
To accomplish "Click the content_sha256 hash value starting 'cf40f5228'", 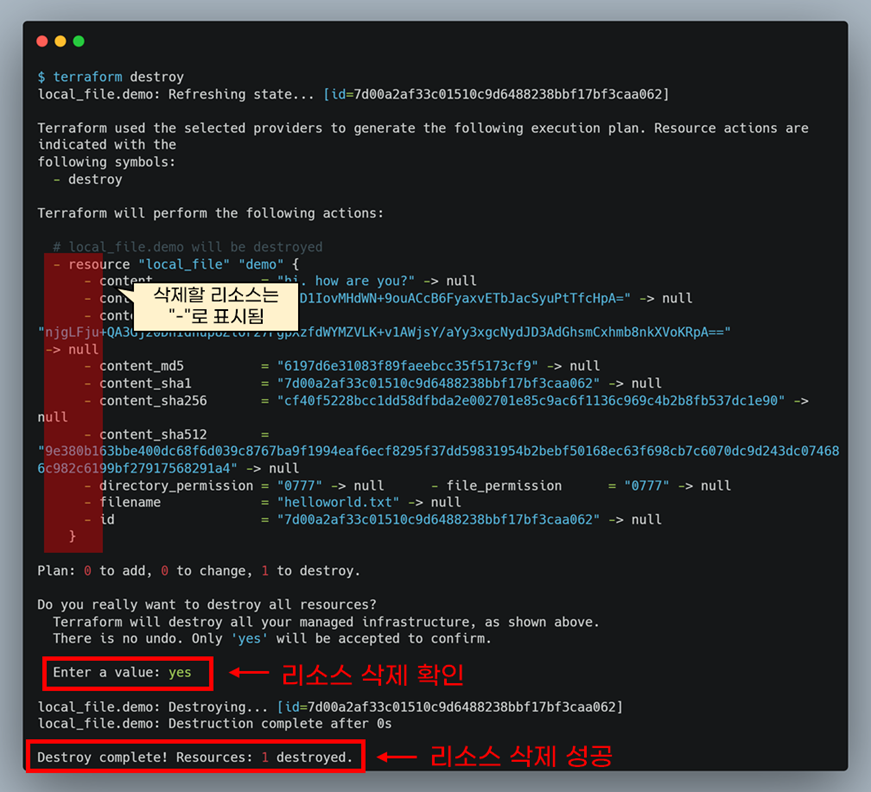I will (x=531, y=400).
